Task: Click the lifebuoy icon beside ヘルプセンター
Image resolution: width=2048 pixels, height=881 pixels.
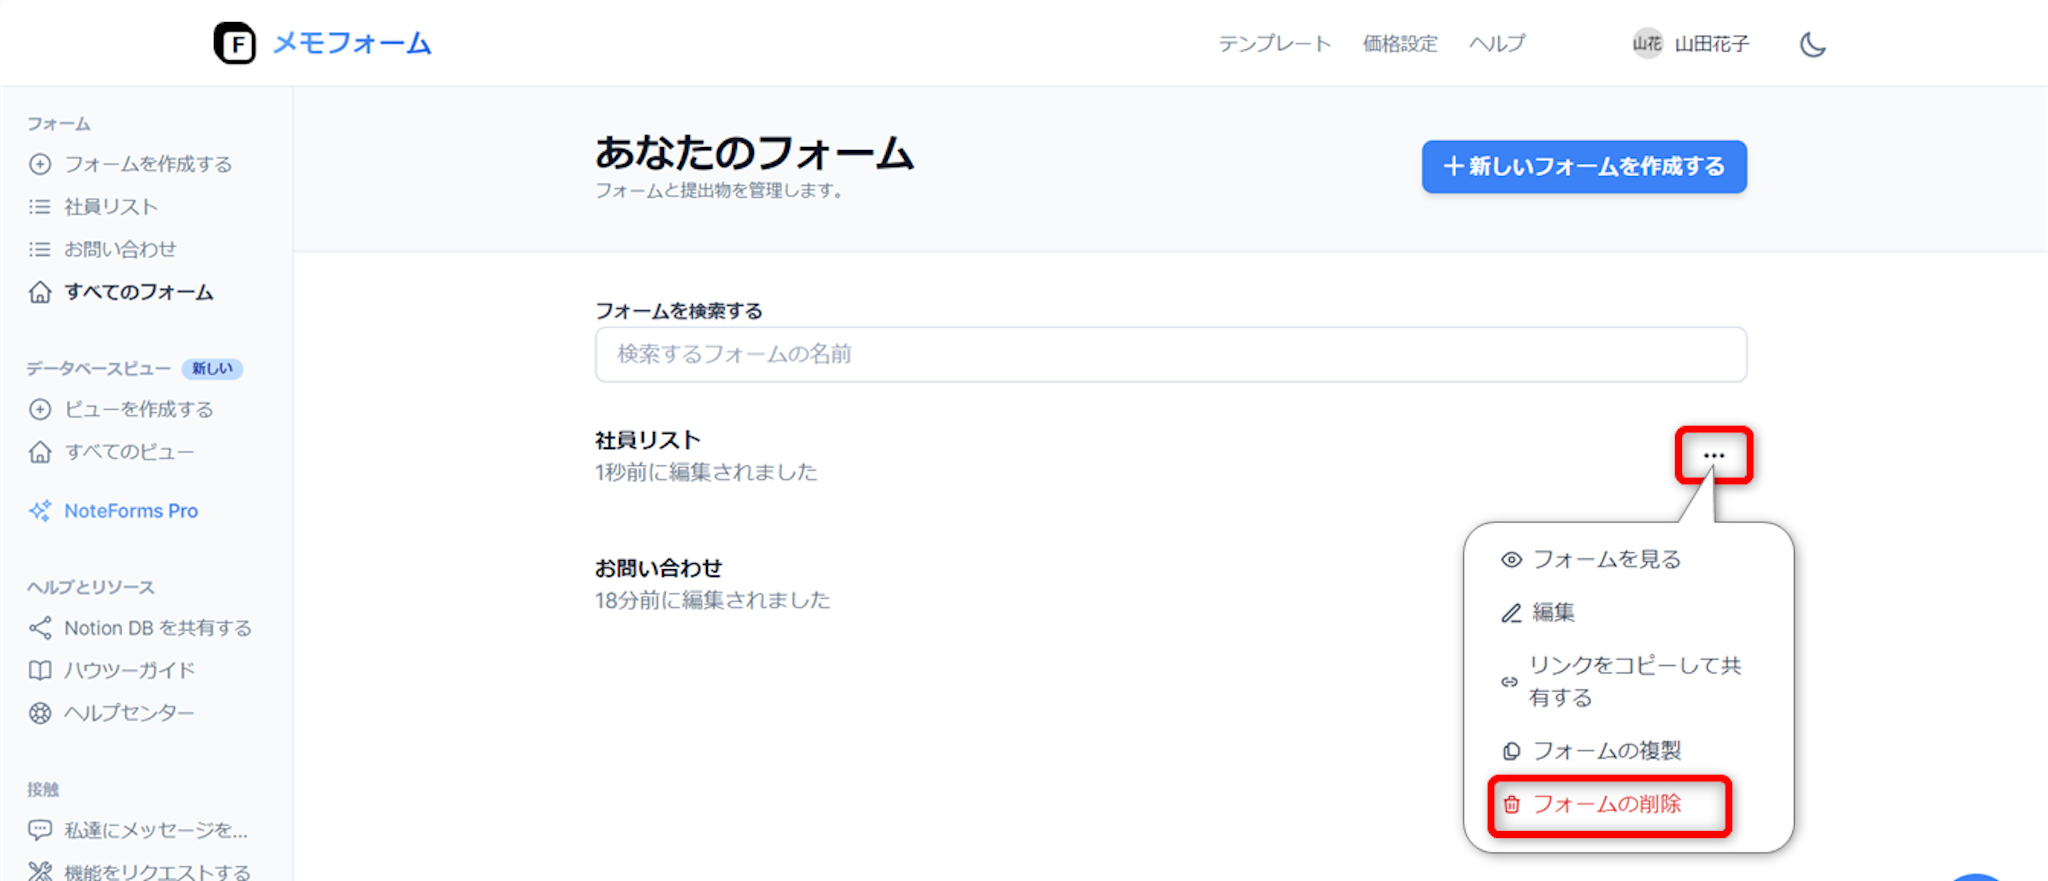Action: click(40, 713)
